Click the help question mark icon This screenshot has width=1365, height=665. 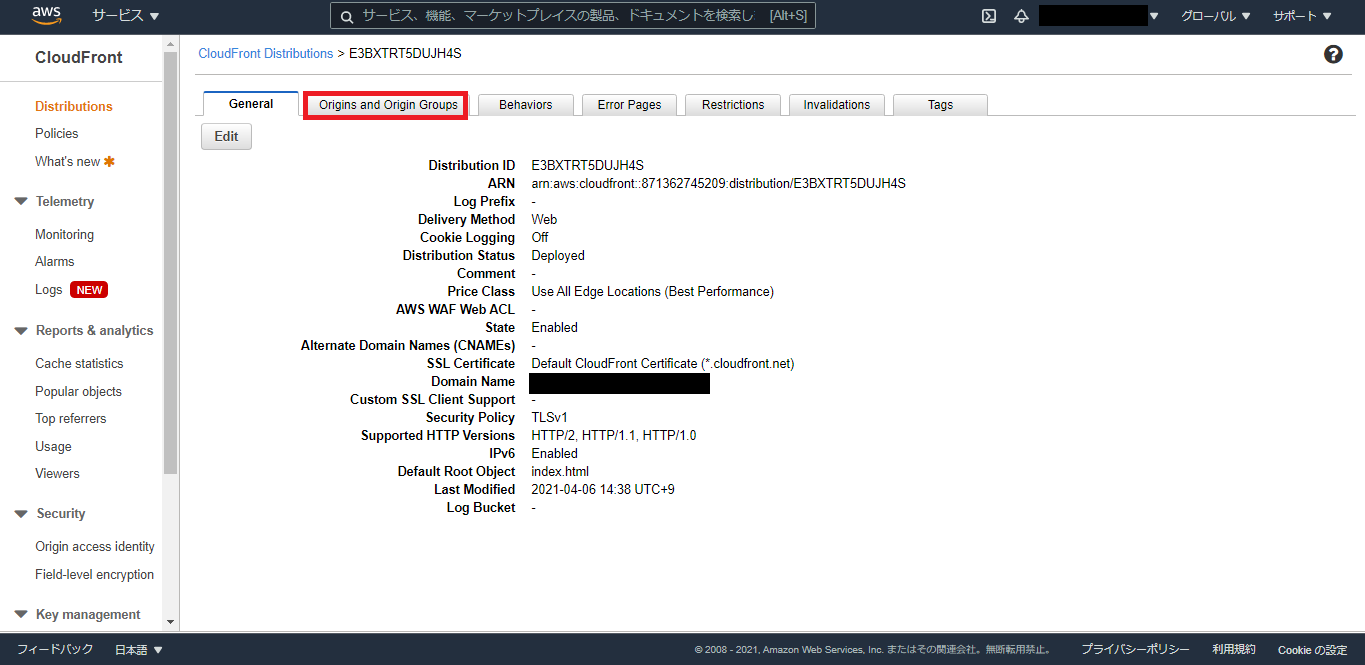point(1333,55)
